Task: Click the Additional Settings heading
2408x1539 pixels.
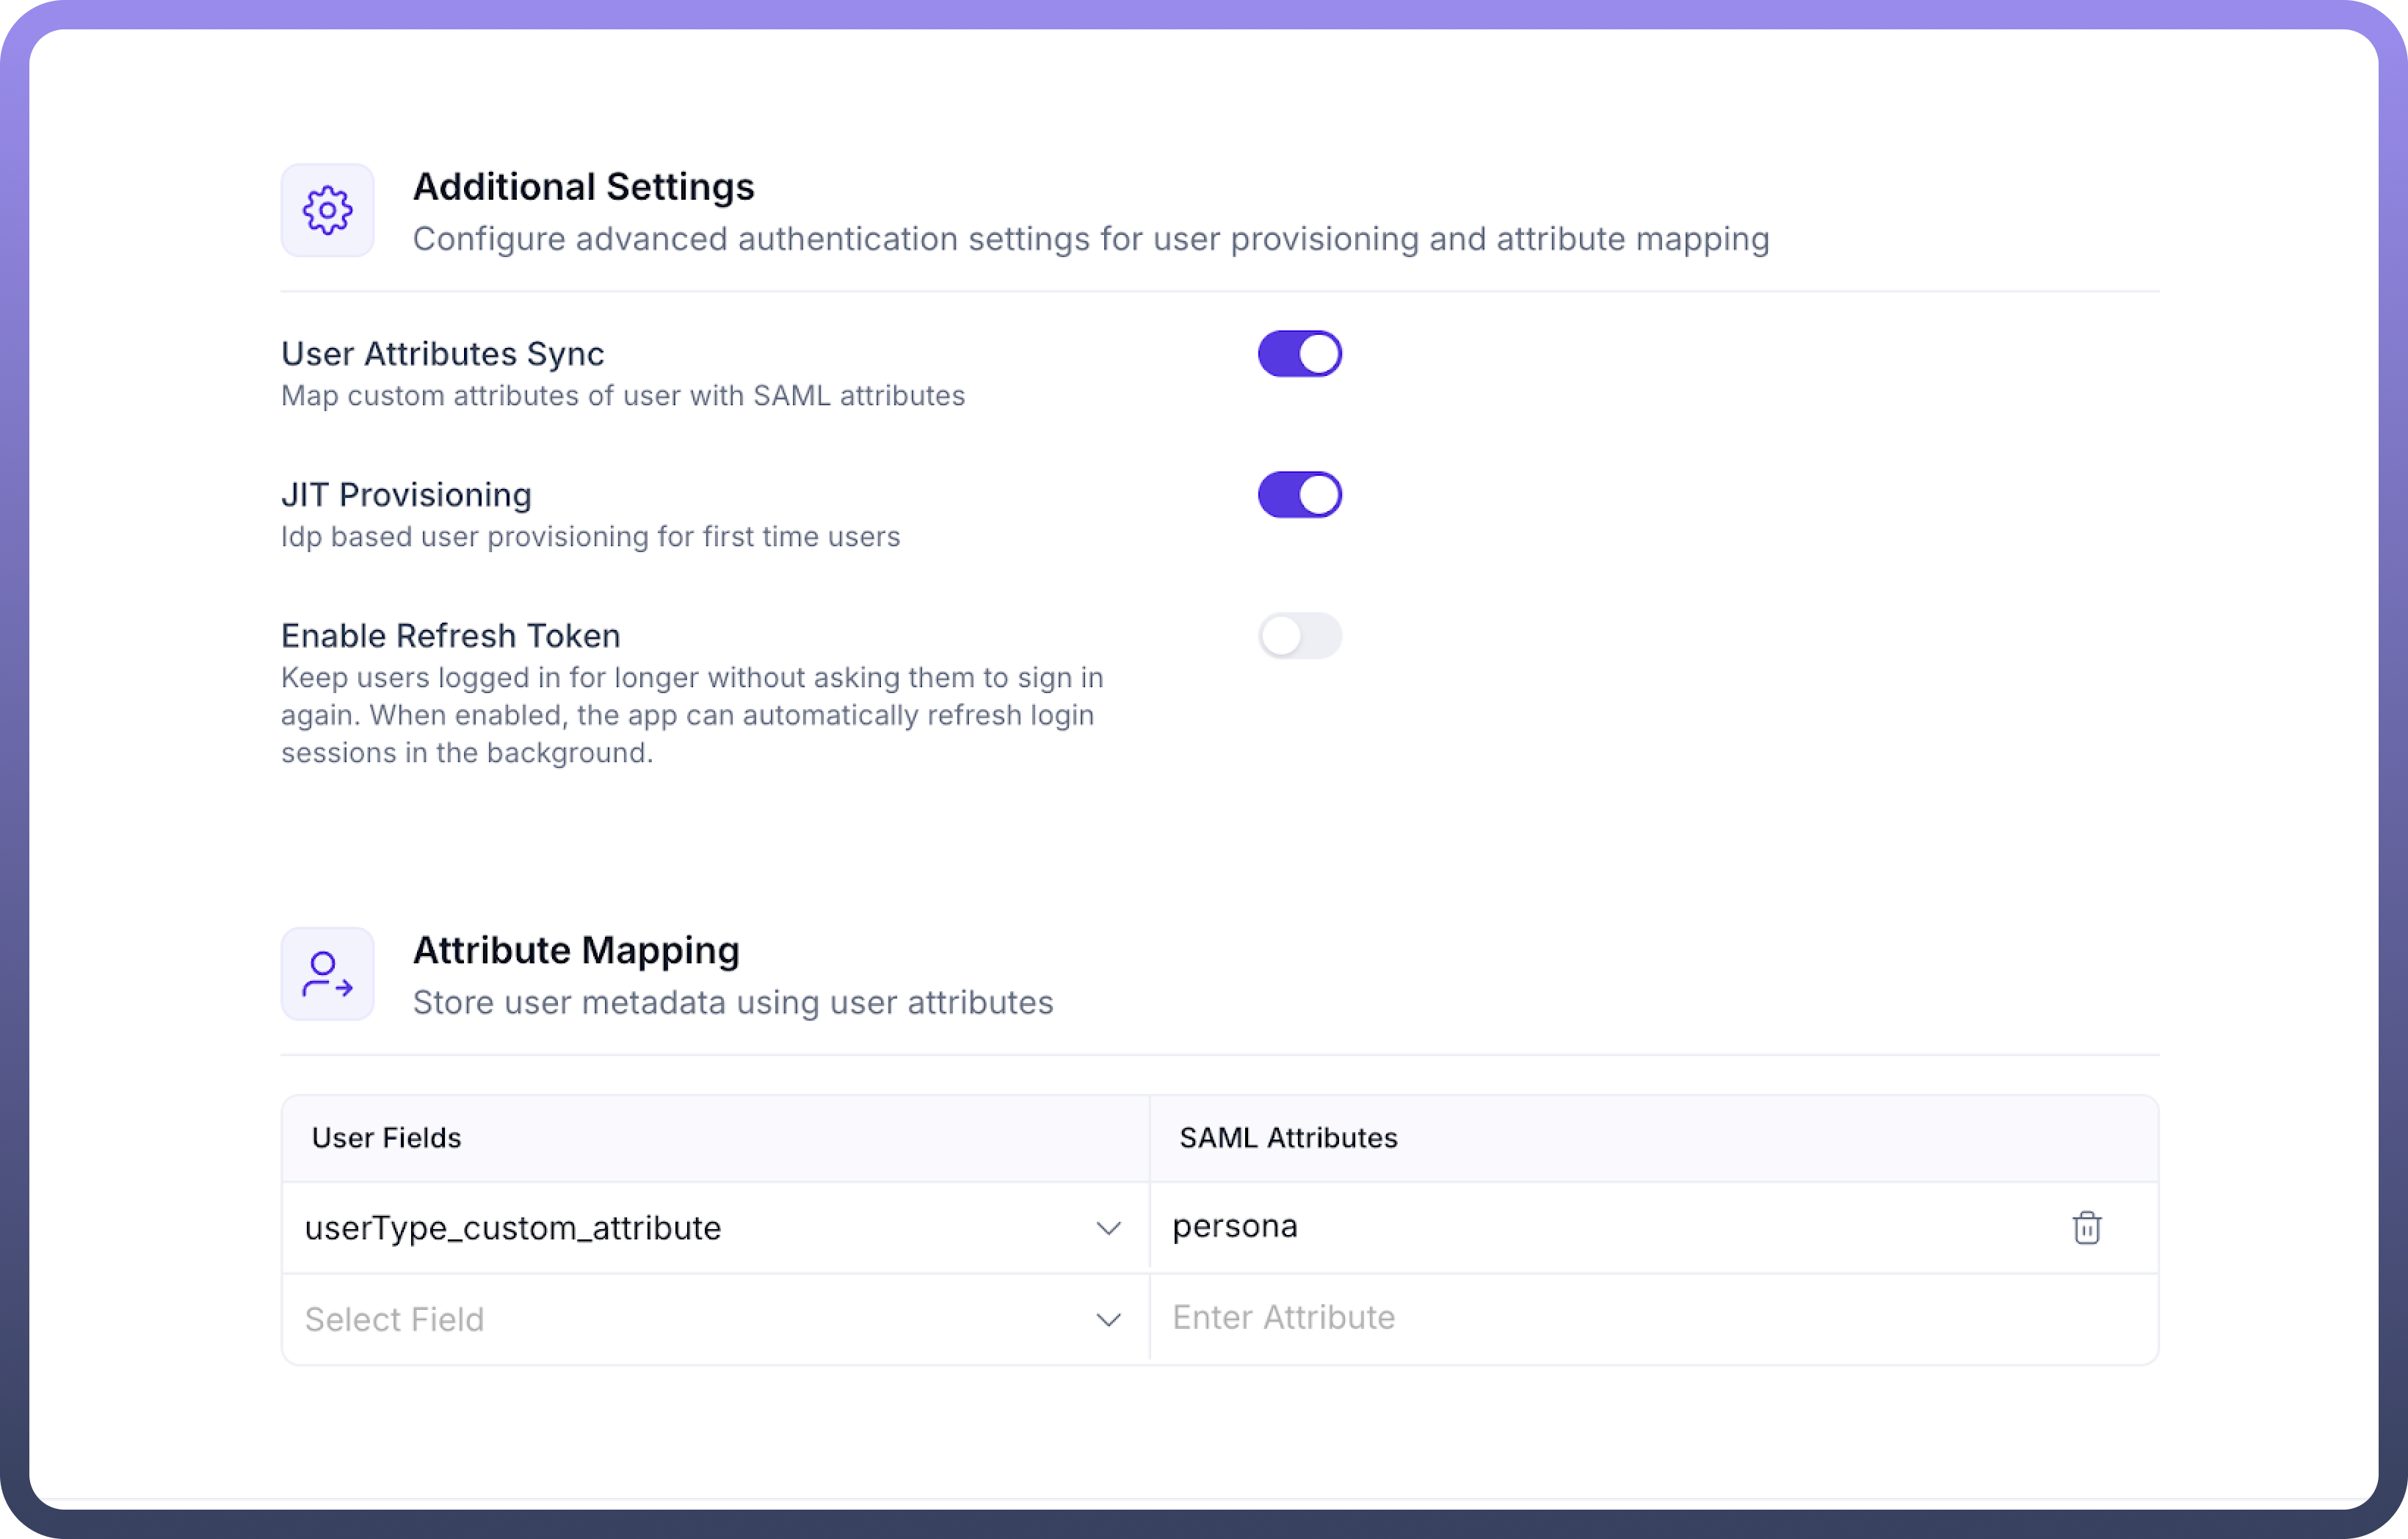Action: click(583, 187)
